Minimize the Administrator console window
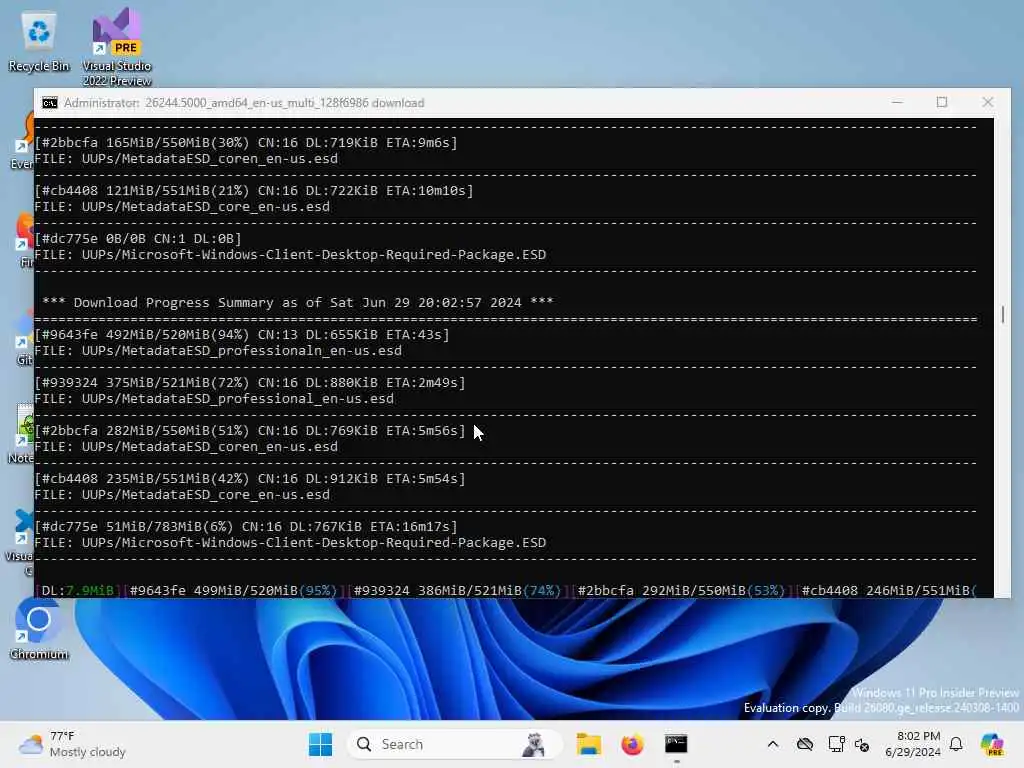Image resolution: width=1024 pixels, height=768 pixels. click(897, 103)
